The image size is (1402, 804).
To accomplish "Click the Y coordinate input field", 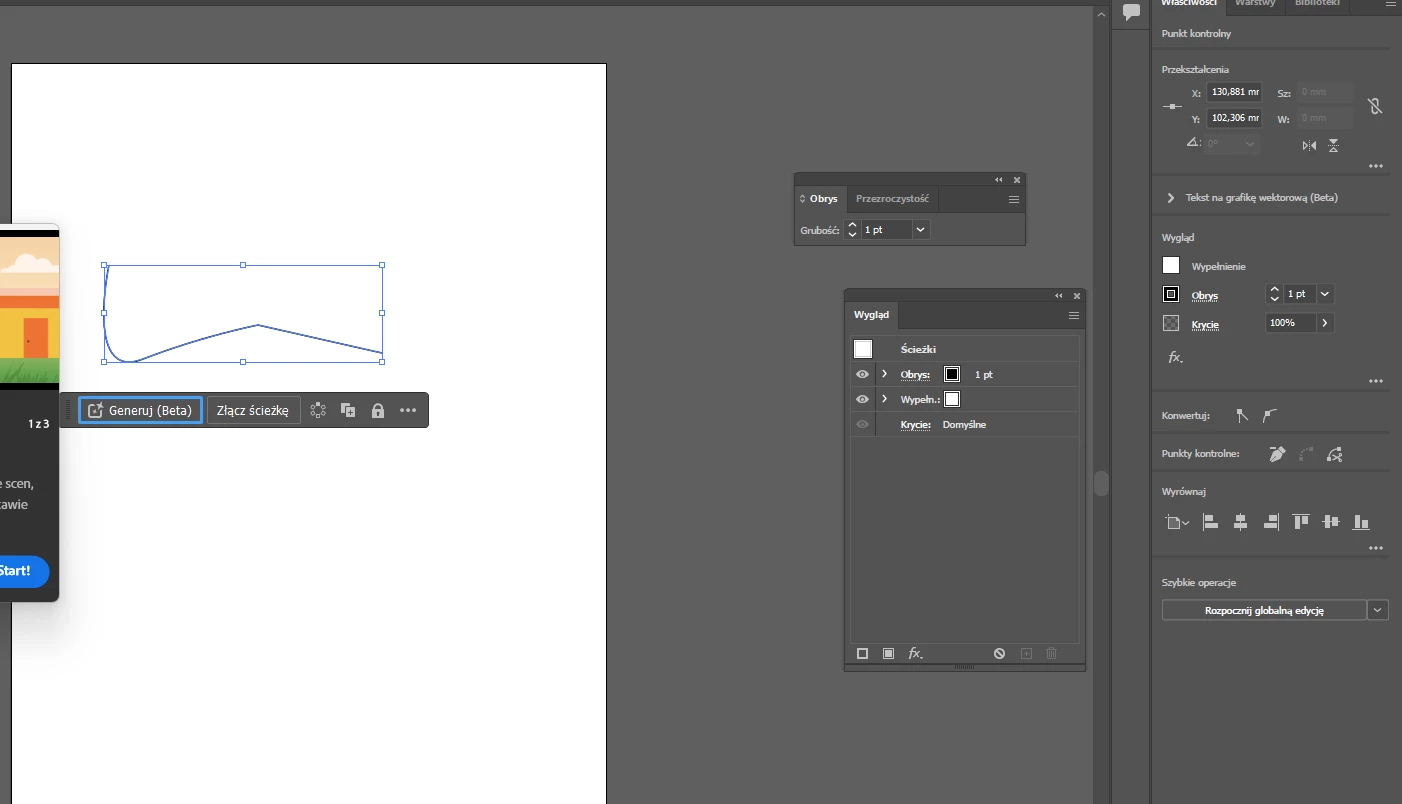I will pyautogui.click(x=1234, y=118).
